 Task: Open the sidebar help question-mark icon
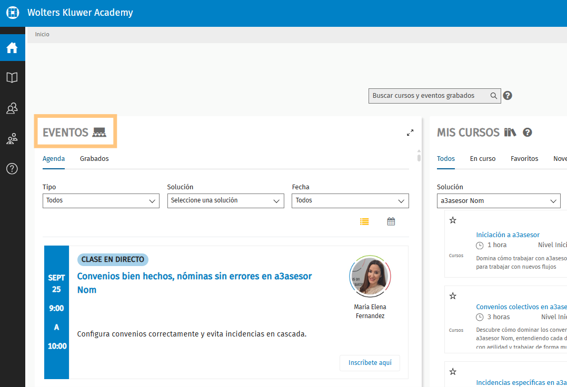click(12, 169)
